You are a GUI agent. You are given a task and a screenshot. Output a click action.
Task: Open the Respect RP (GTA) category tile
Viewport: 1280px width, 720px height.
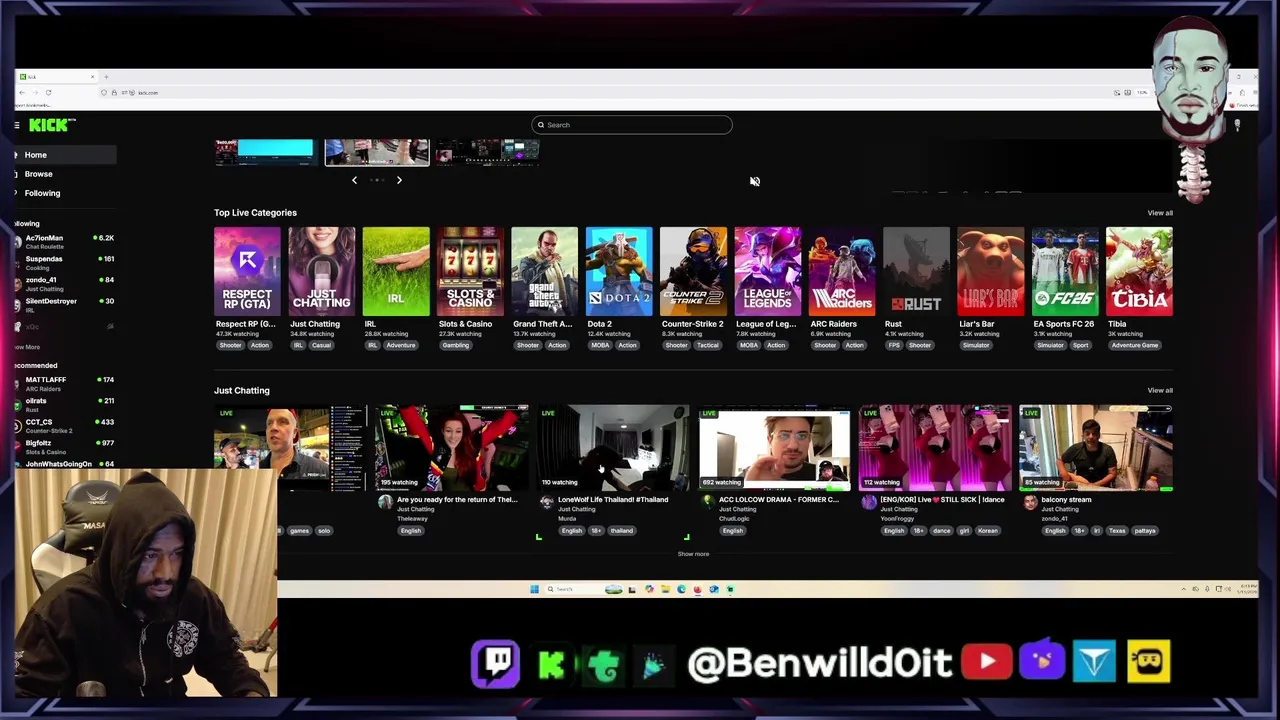247,272
